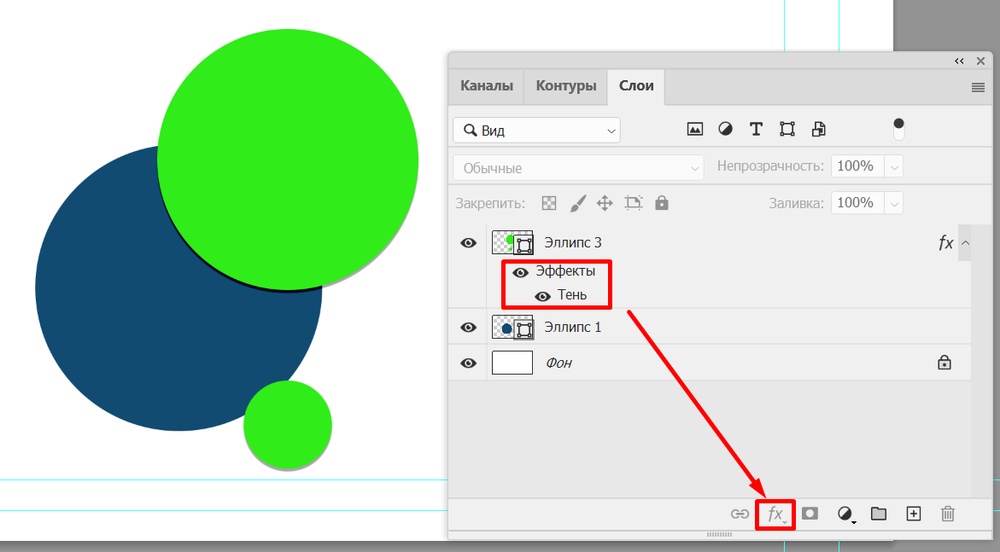Collapse the Эллипс 3 effects list
The height and width of the screenshot is (552, 1000).
click(x=965, y=243)
